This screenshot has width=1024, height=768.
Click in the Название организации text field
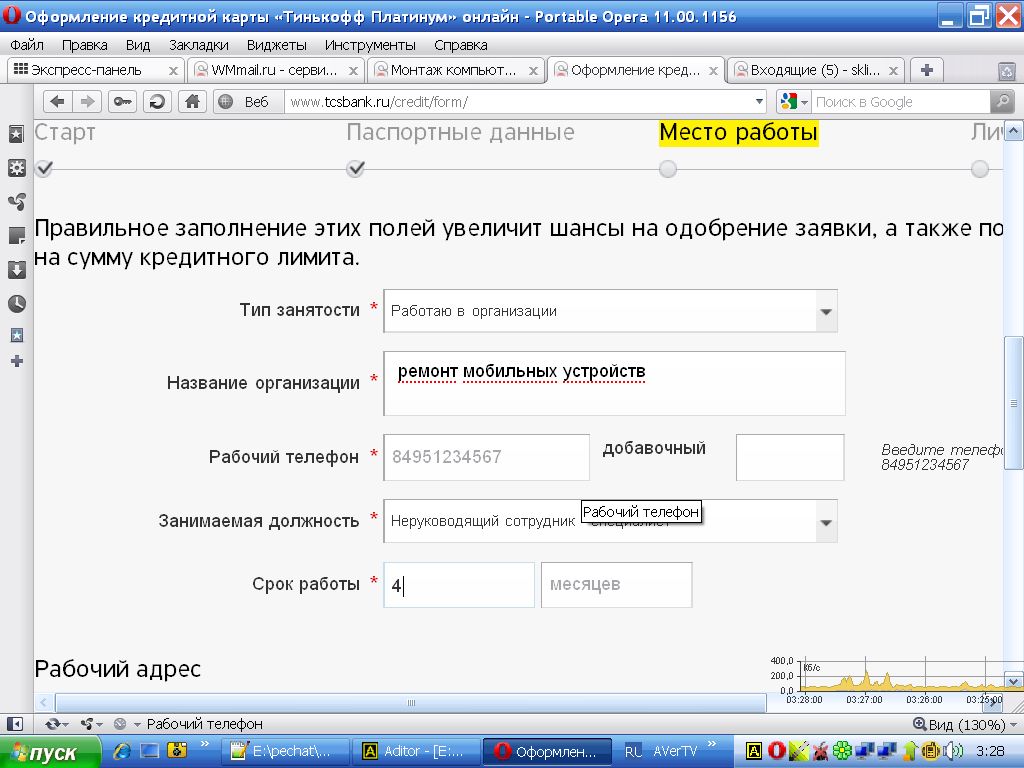pos(615,383)
